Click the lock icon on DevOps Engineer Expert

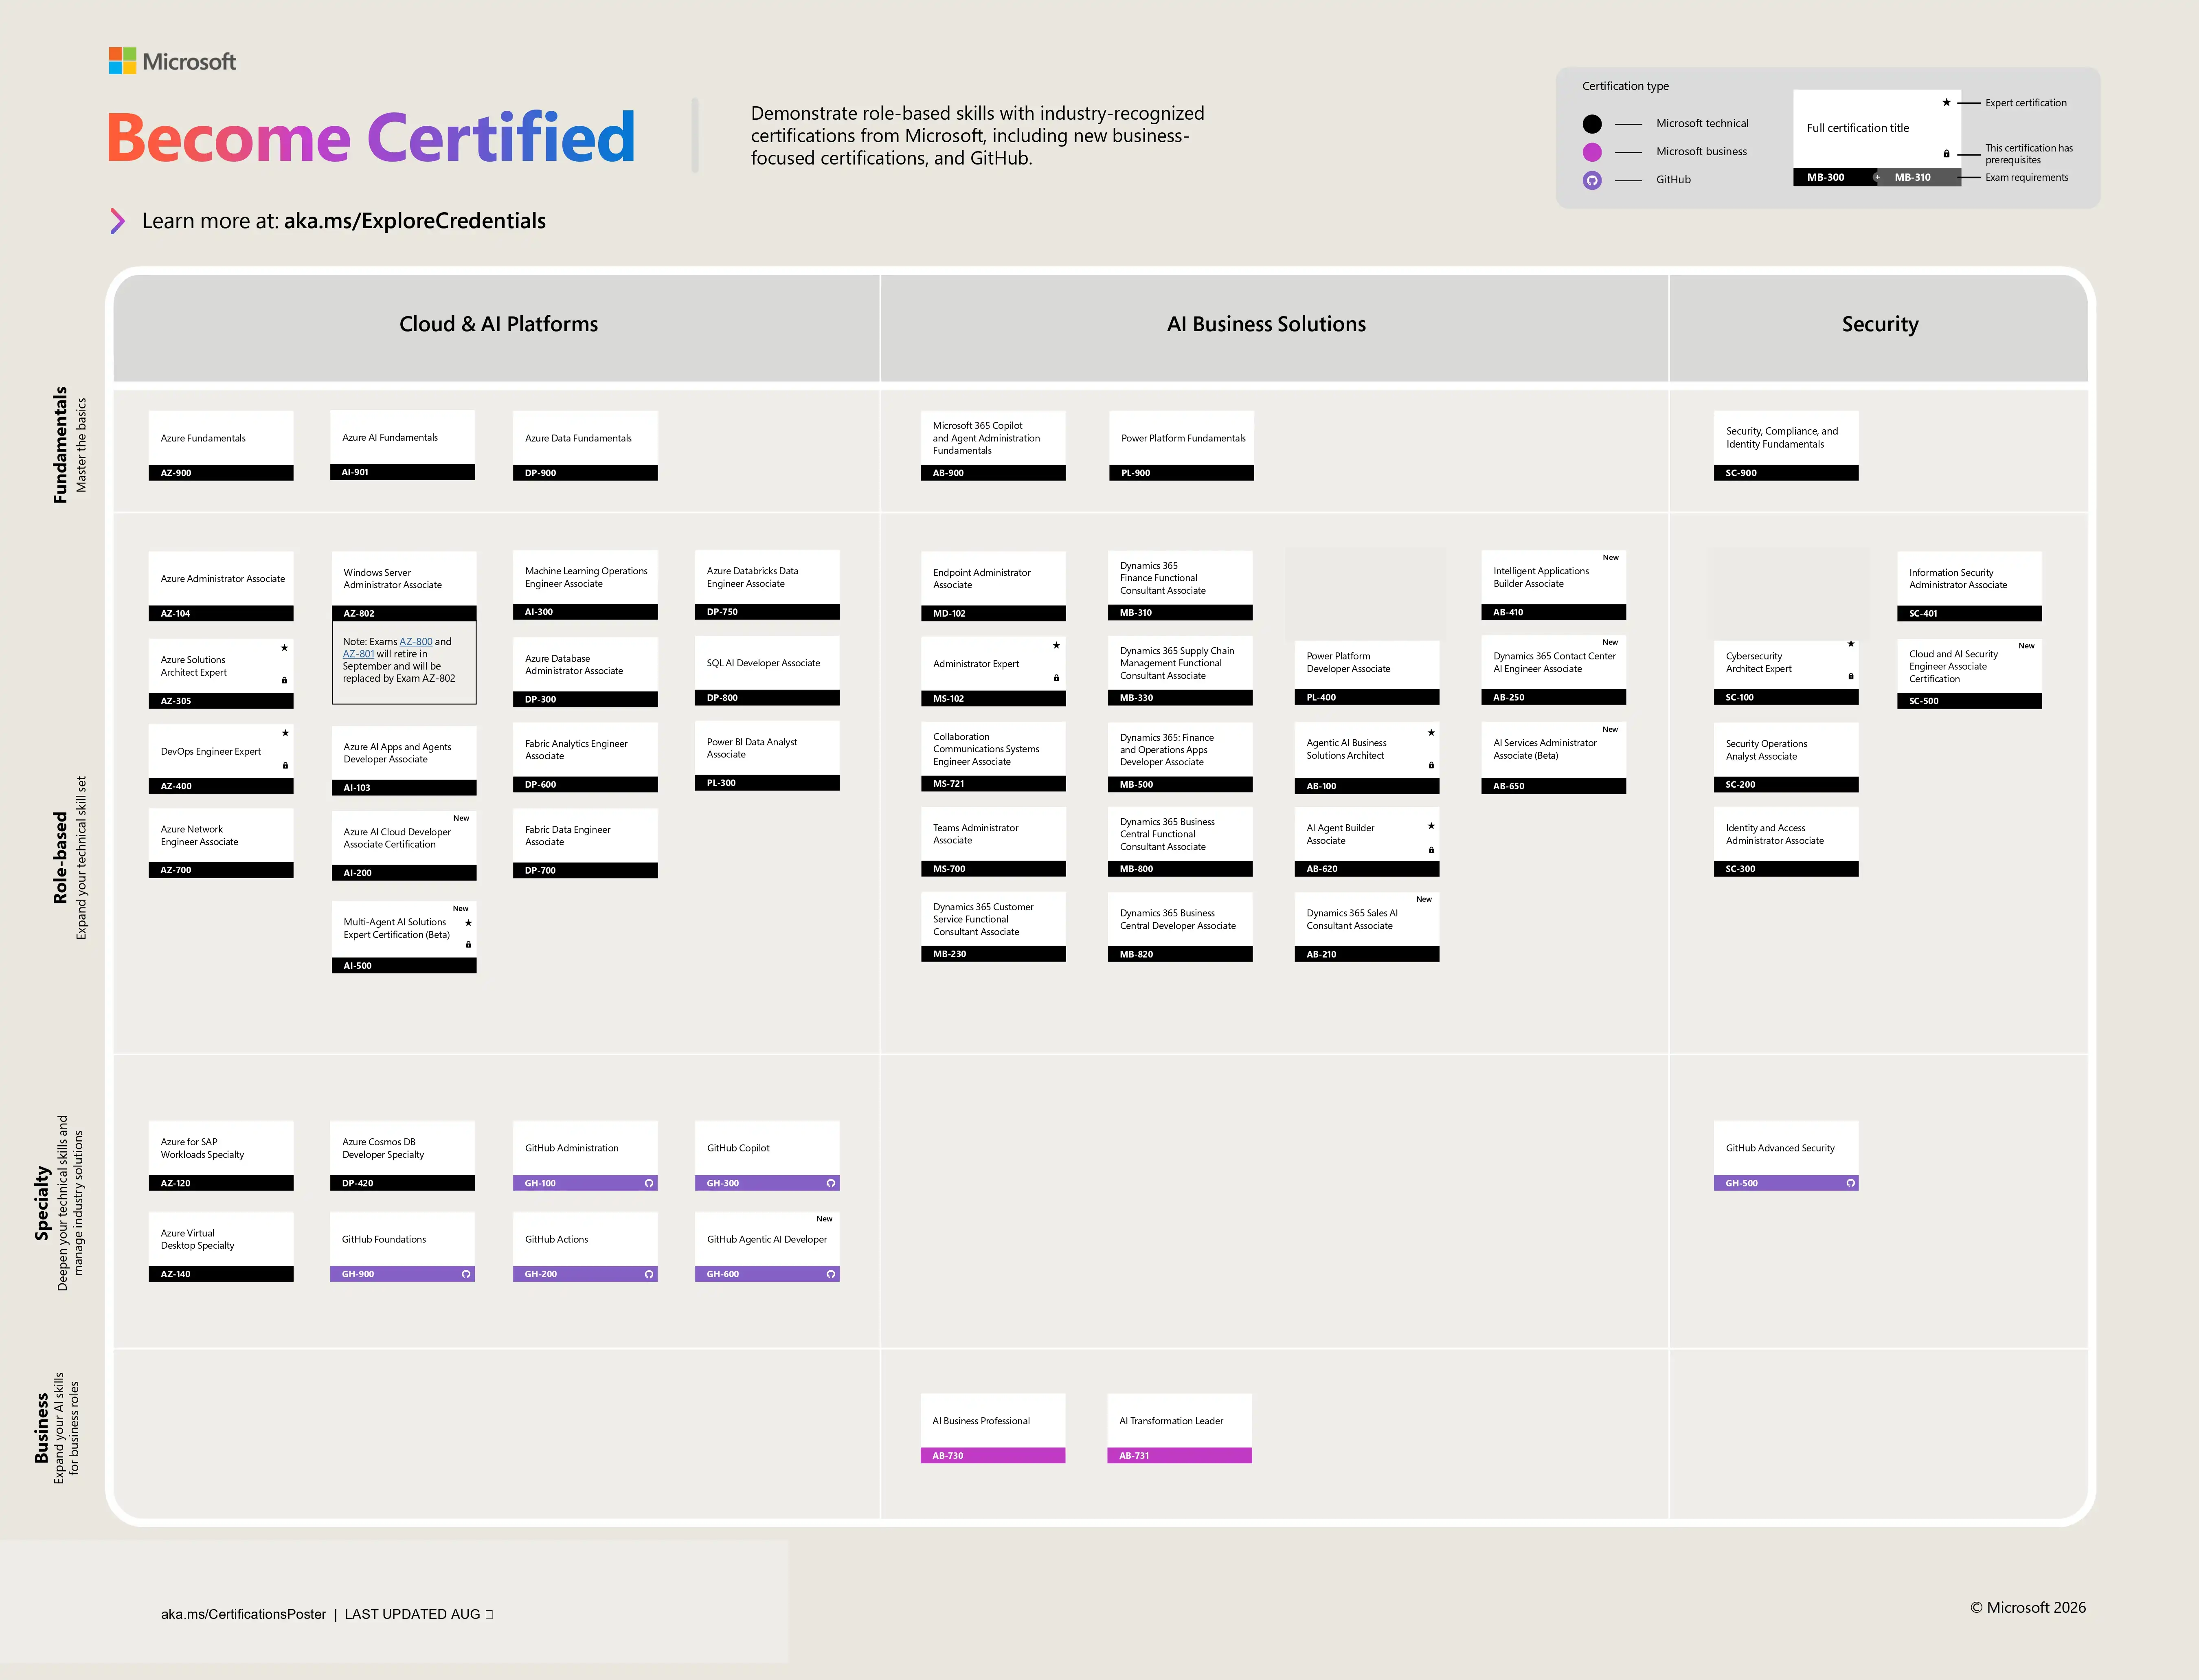click(x=285, y=765)
